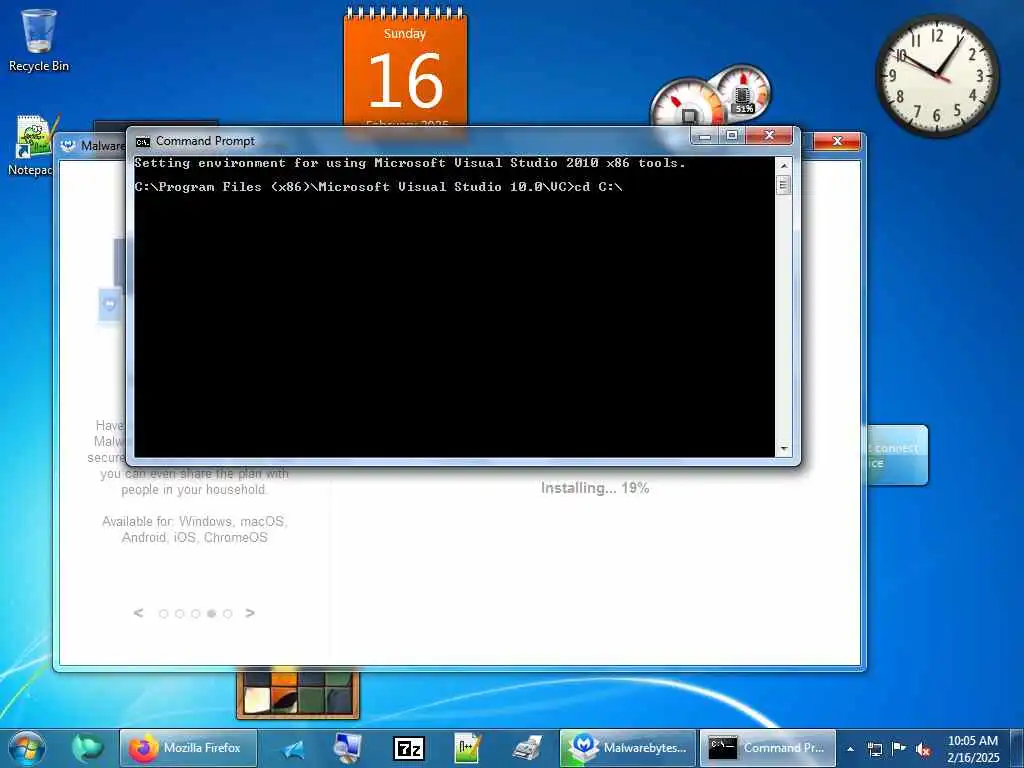1024x768 pixels.
Task: Click the CPU meter gadget dial
Action: pyautogui.click(x=688, y=104)
